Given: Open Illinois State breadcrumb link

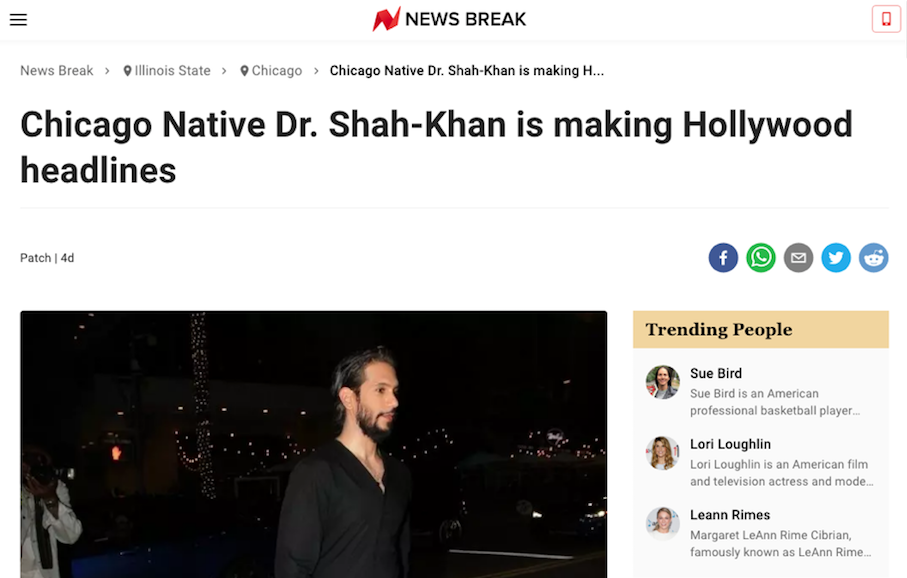Looking at the screenshot, I should [167, 71].
